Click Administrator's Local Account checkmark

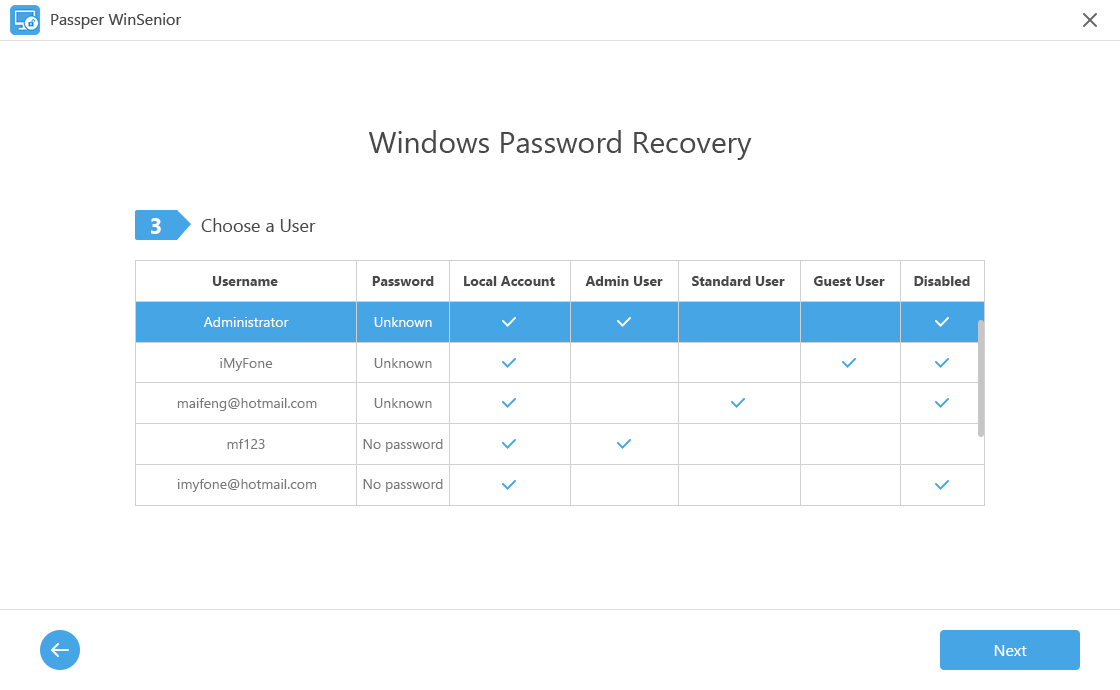(509, 322)
